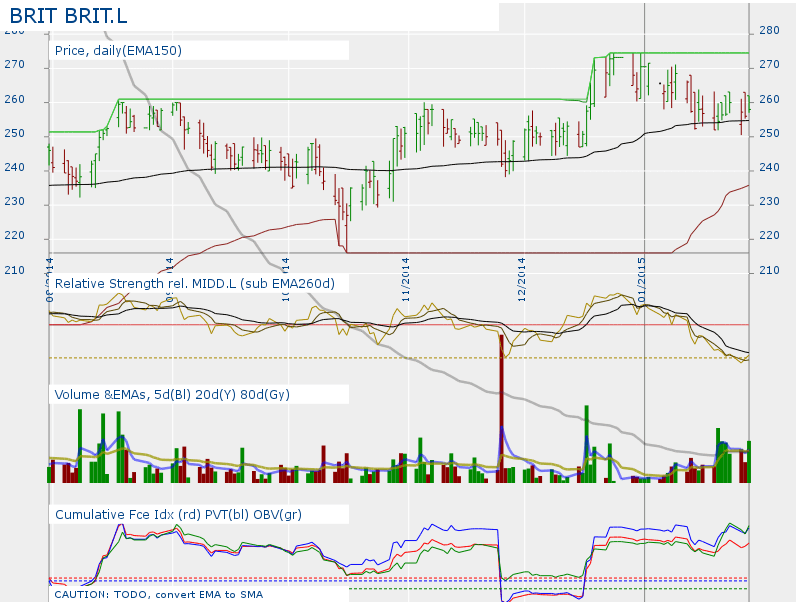796x602 pixels.
Task: Click the 01/2015 date axis label
Action: (x=641, y=280)
